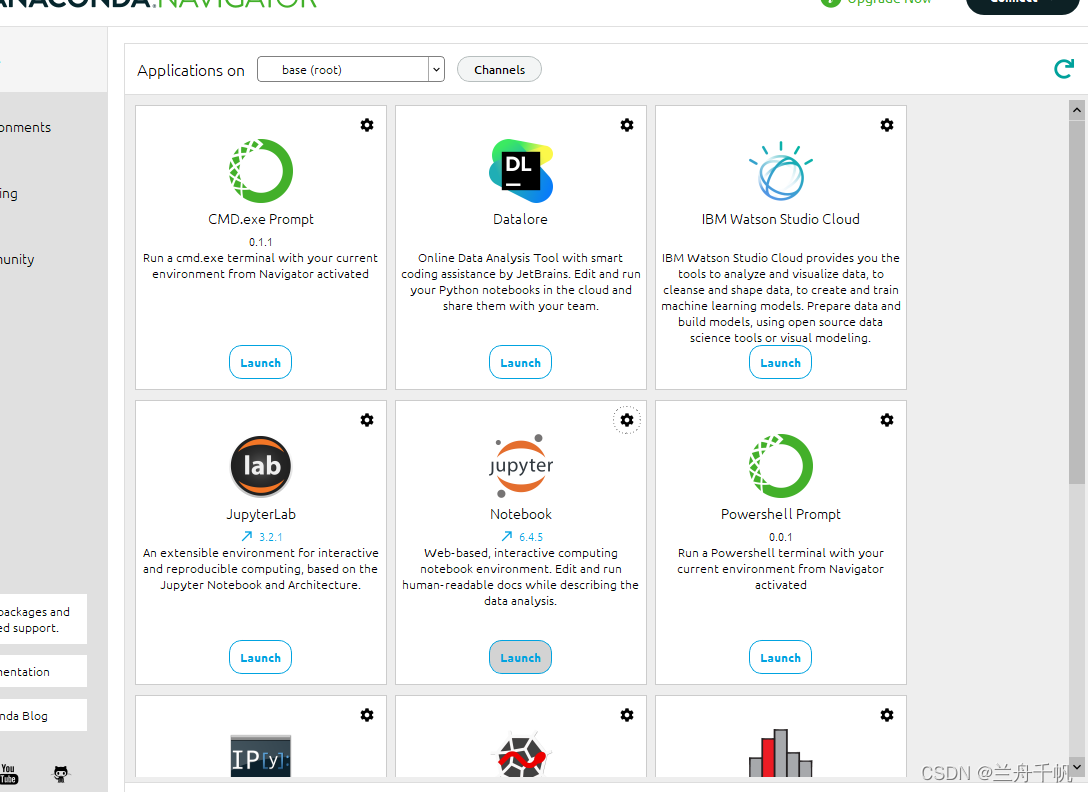Viewport: 1088px width, 792px height.
Task: Click scrollbar down arrow in applications list
Action: pyautogui.click(x=1077, y=767)
